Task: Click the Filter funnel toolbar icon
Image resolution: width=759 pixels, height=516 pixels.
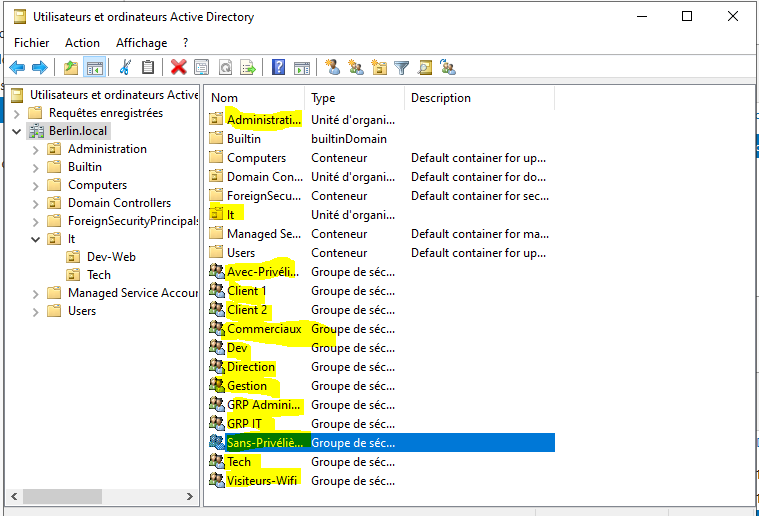Action: tap(402, 67)
